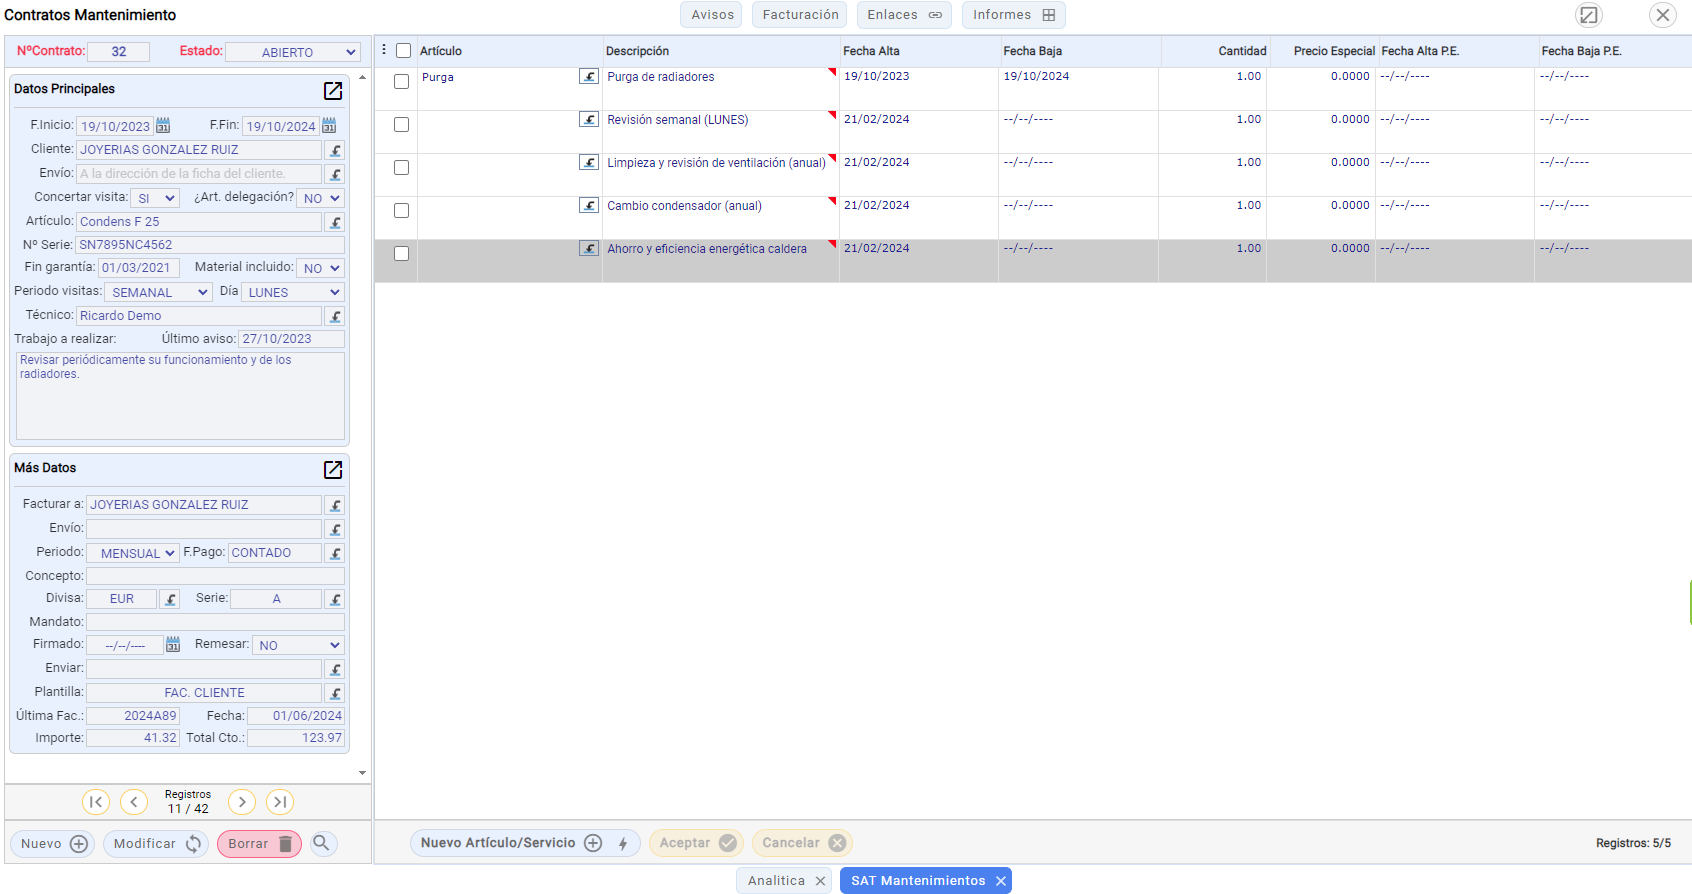The image size is (1692, 894).
Task: Click the search magnifier icon
Action: click(x=321, y=843)
